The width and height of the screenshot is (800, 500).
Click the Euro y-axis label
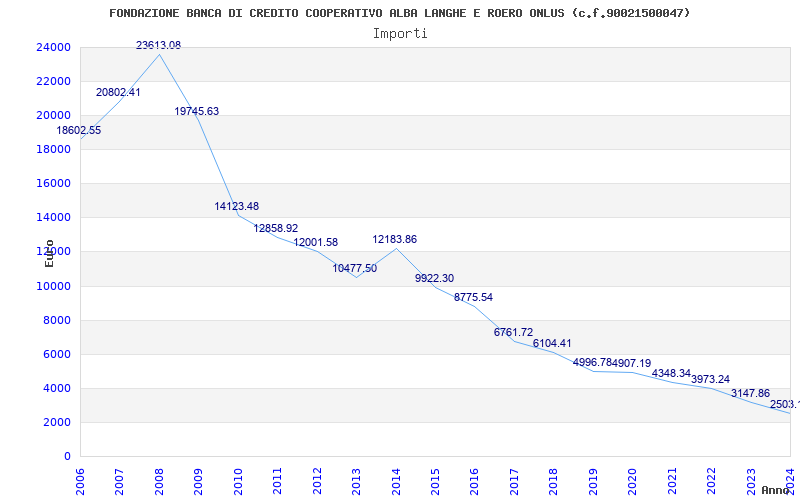49,253
